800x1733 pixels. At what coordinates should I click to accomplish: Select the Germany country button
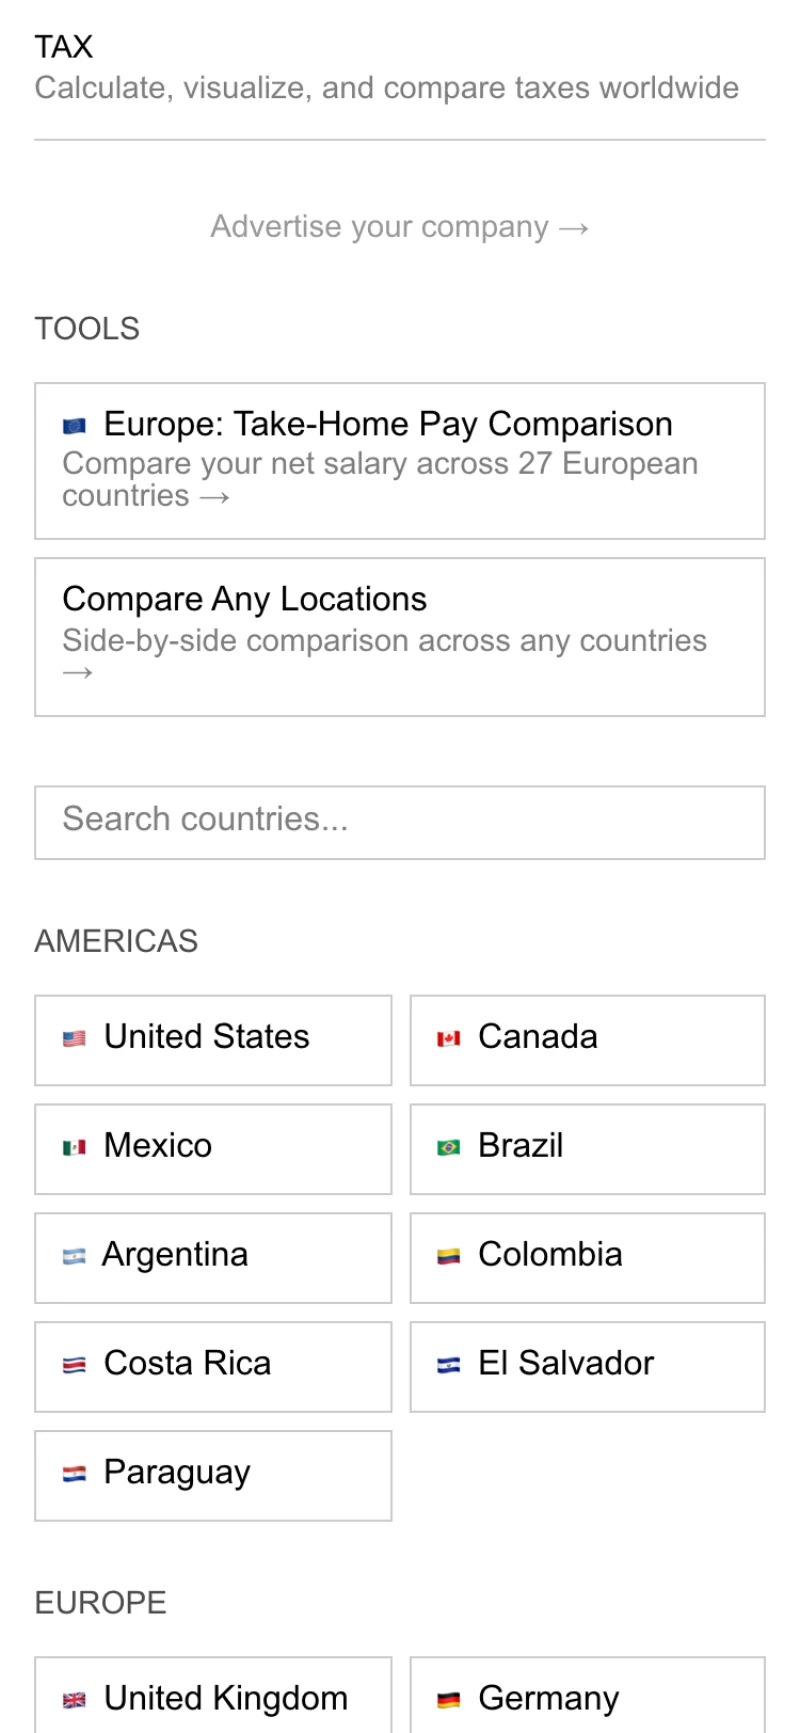588,1696
